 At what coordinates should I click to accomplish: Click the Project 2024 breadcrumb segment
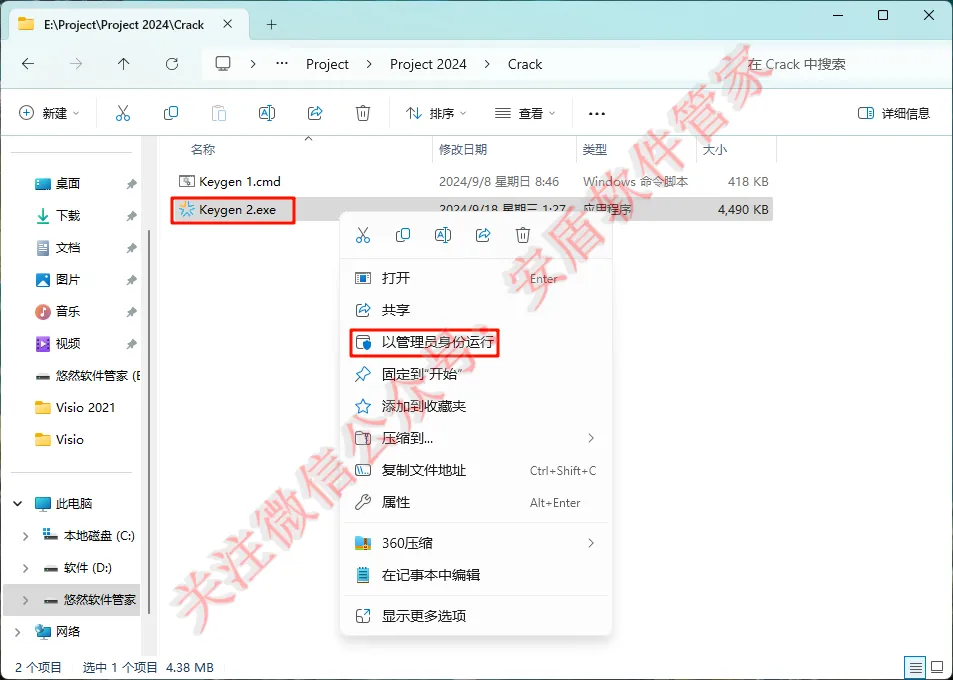pyautogui.click(x=428, y=64)
